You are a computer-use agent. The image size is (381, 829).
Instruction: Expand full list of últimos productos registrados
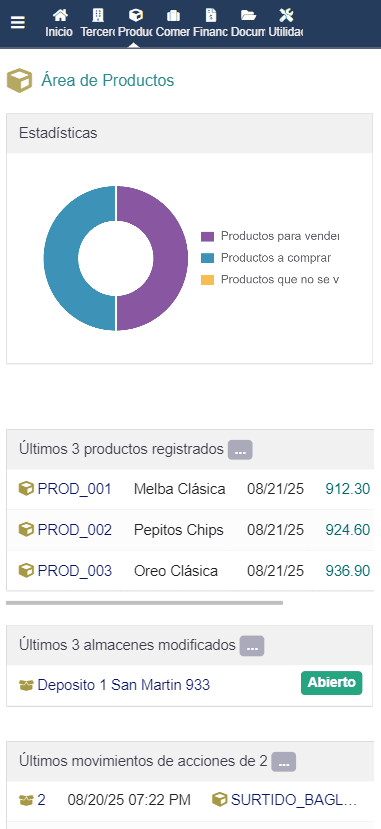(x=240, y=450)
